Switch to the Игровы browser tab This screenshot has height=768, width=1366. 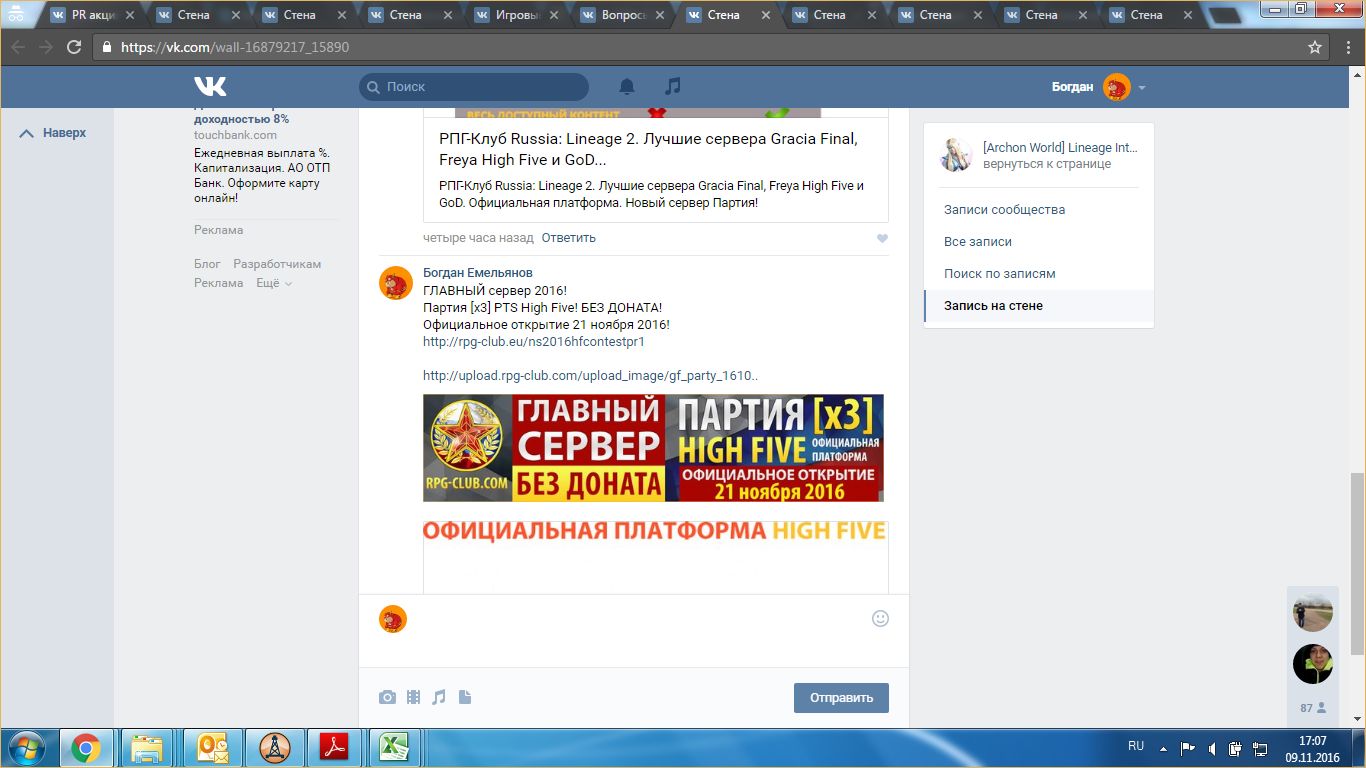click(x=519, y=15)
